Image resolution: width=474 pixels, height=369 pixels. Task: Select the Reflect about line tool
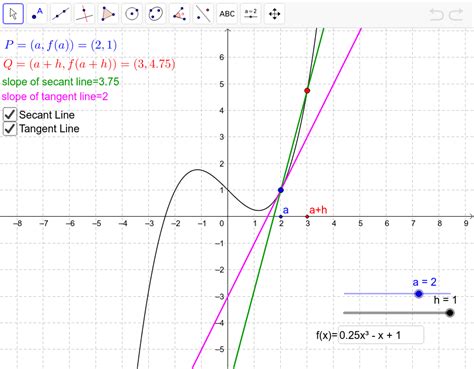coord(203,14)
